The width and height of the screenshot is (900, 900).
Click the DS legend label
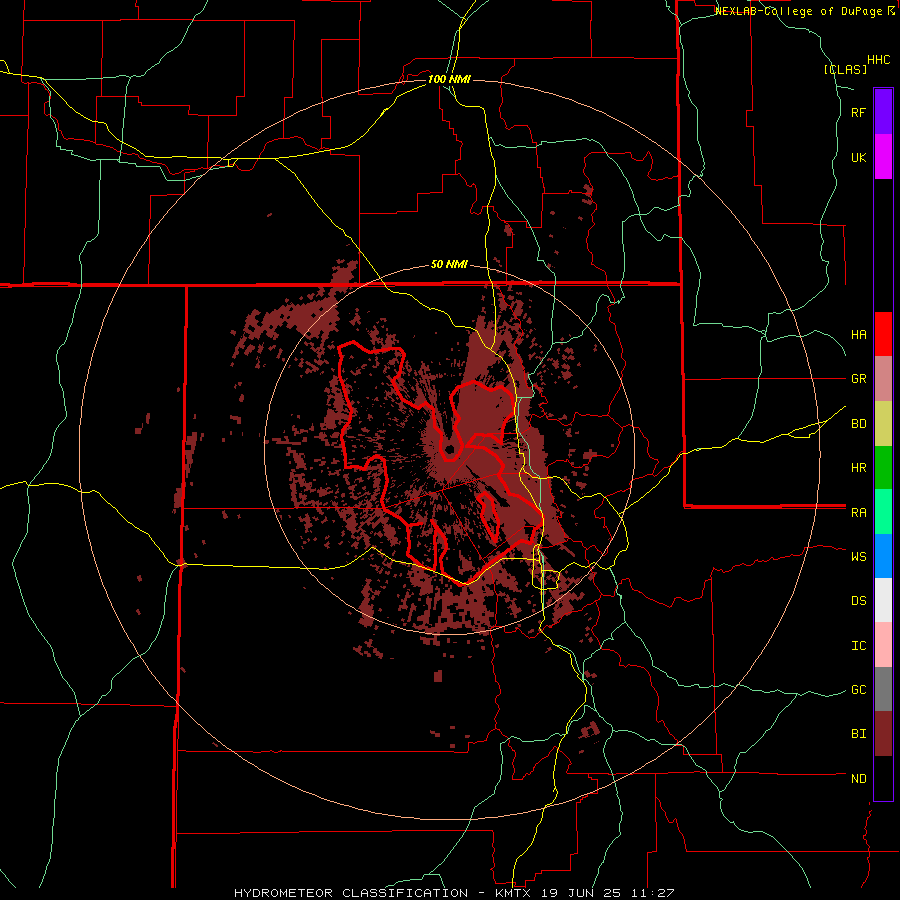[x=858, y=601]
